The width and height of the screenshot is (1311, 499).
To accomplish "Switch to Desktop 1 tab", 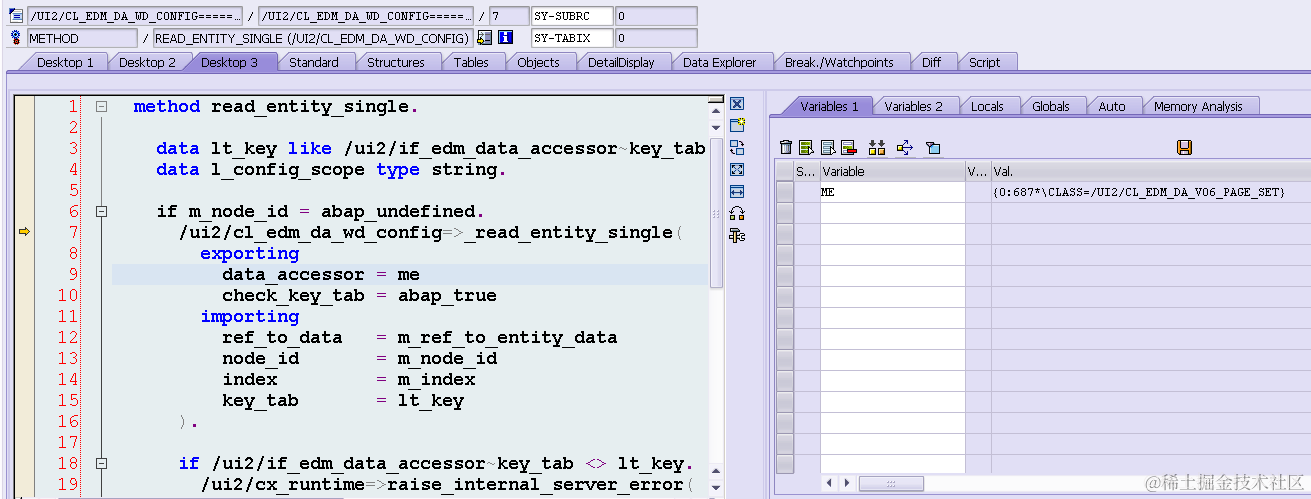I will [x=65, y=62].
